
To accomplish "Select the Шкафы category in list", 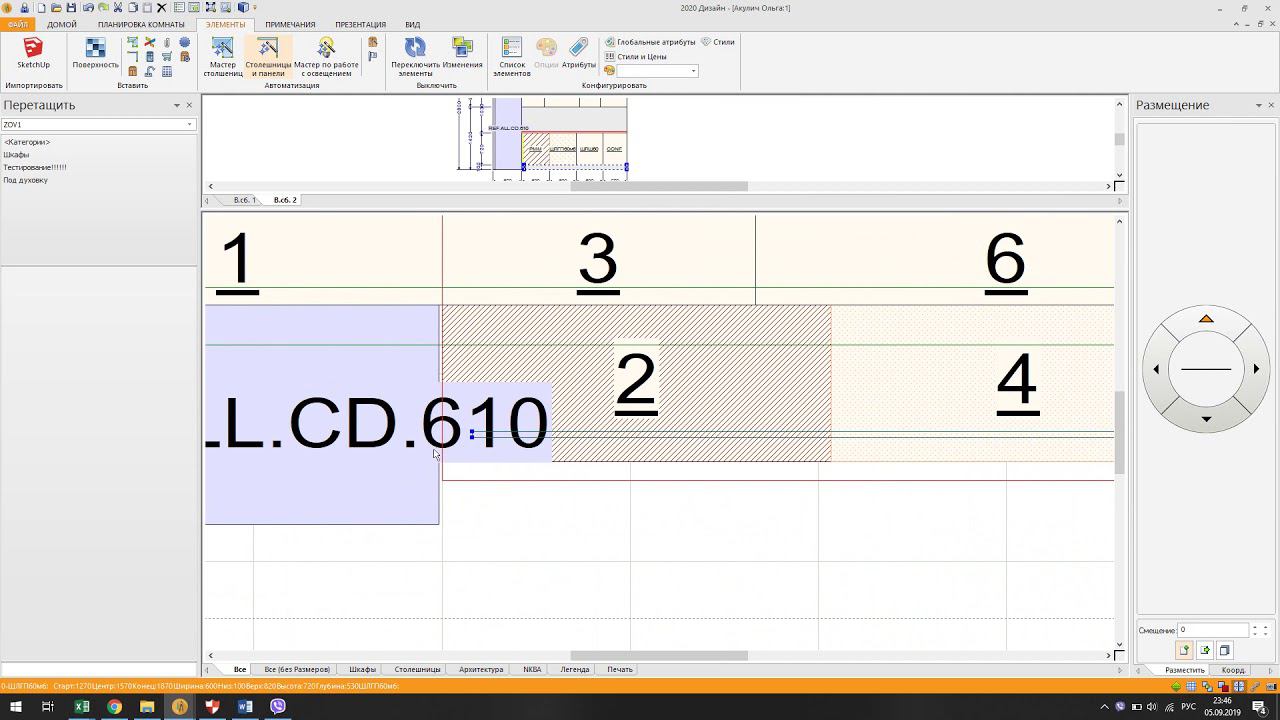I will point(16,155).
